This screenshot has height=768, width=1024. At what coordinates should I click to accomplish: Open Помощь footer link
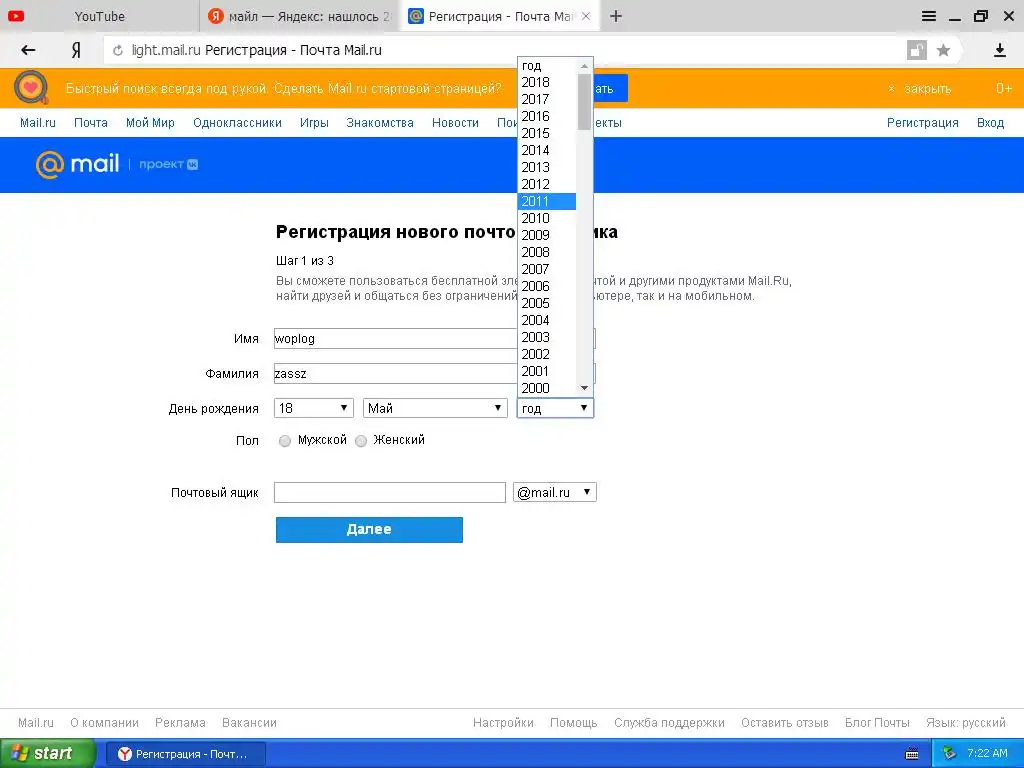click(573, 723)
